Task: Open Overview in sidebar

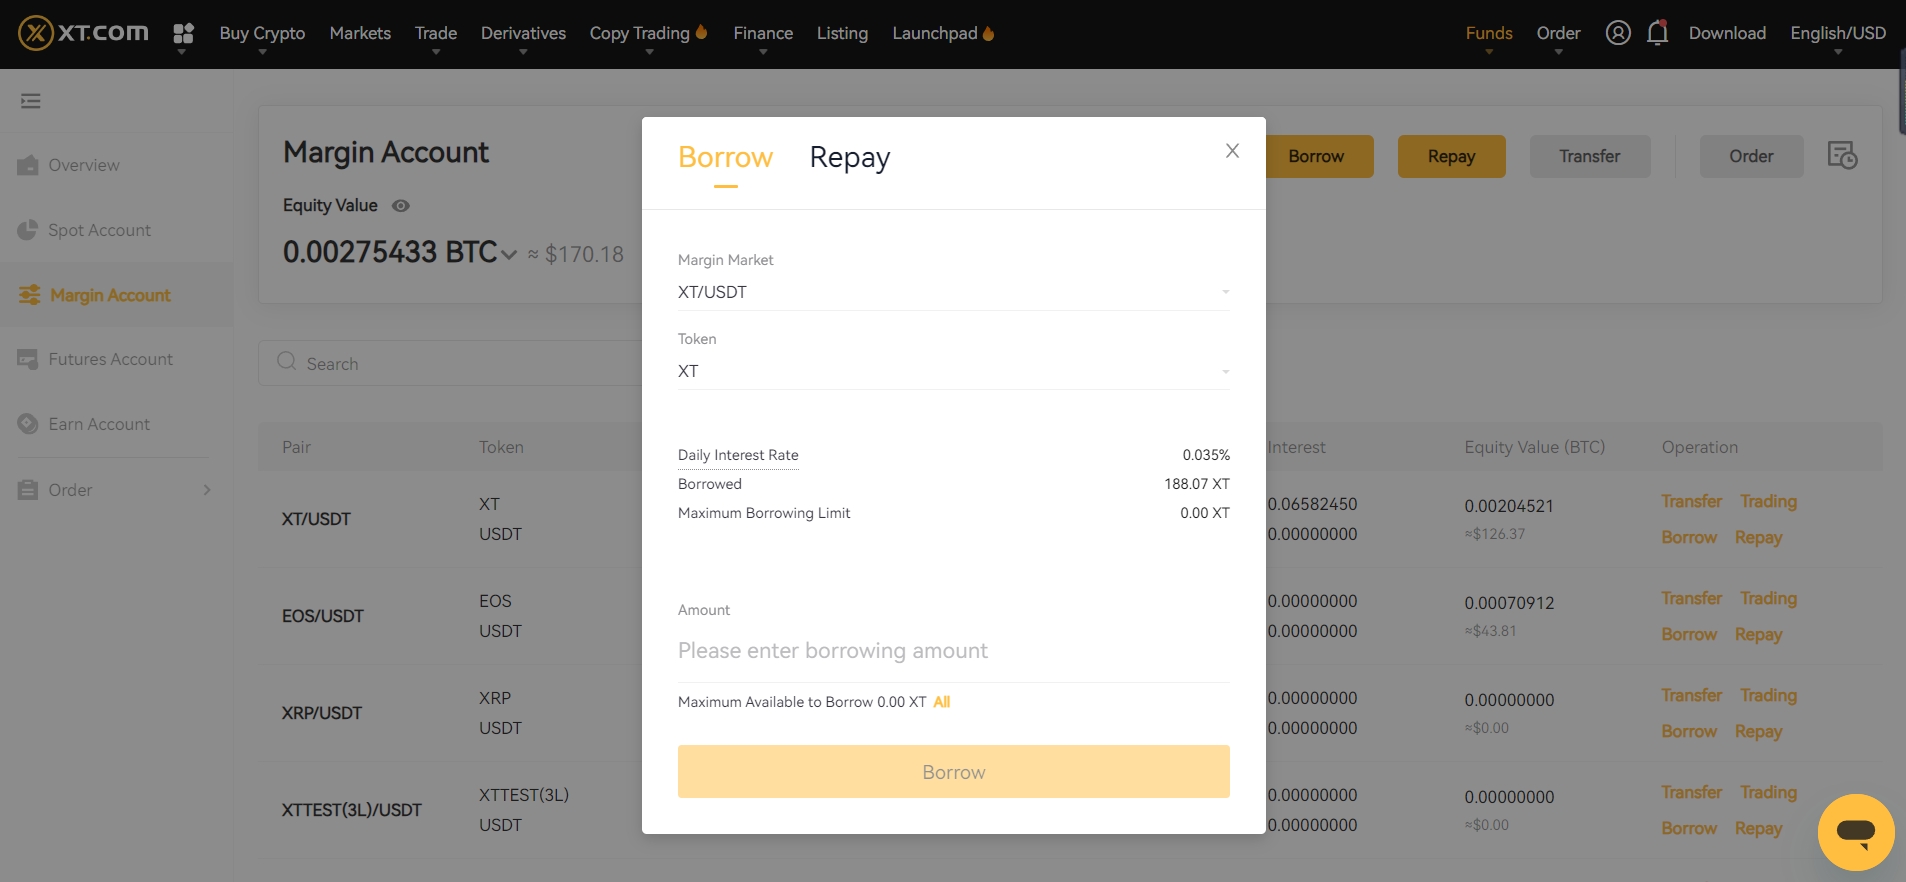Action: pos(84,165)
